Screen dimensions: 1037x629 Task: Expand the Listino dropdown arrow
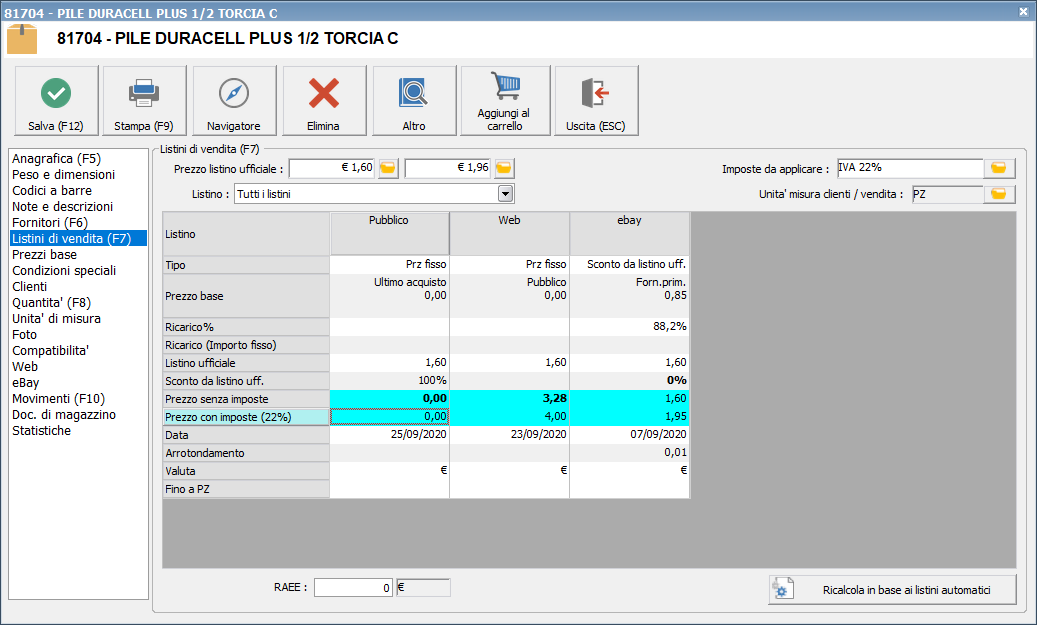[x=505, y=194]
